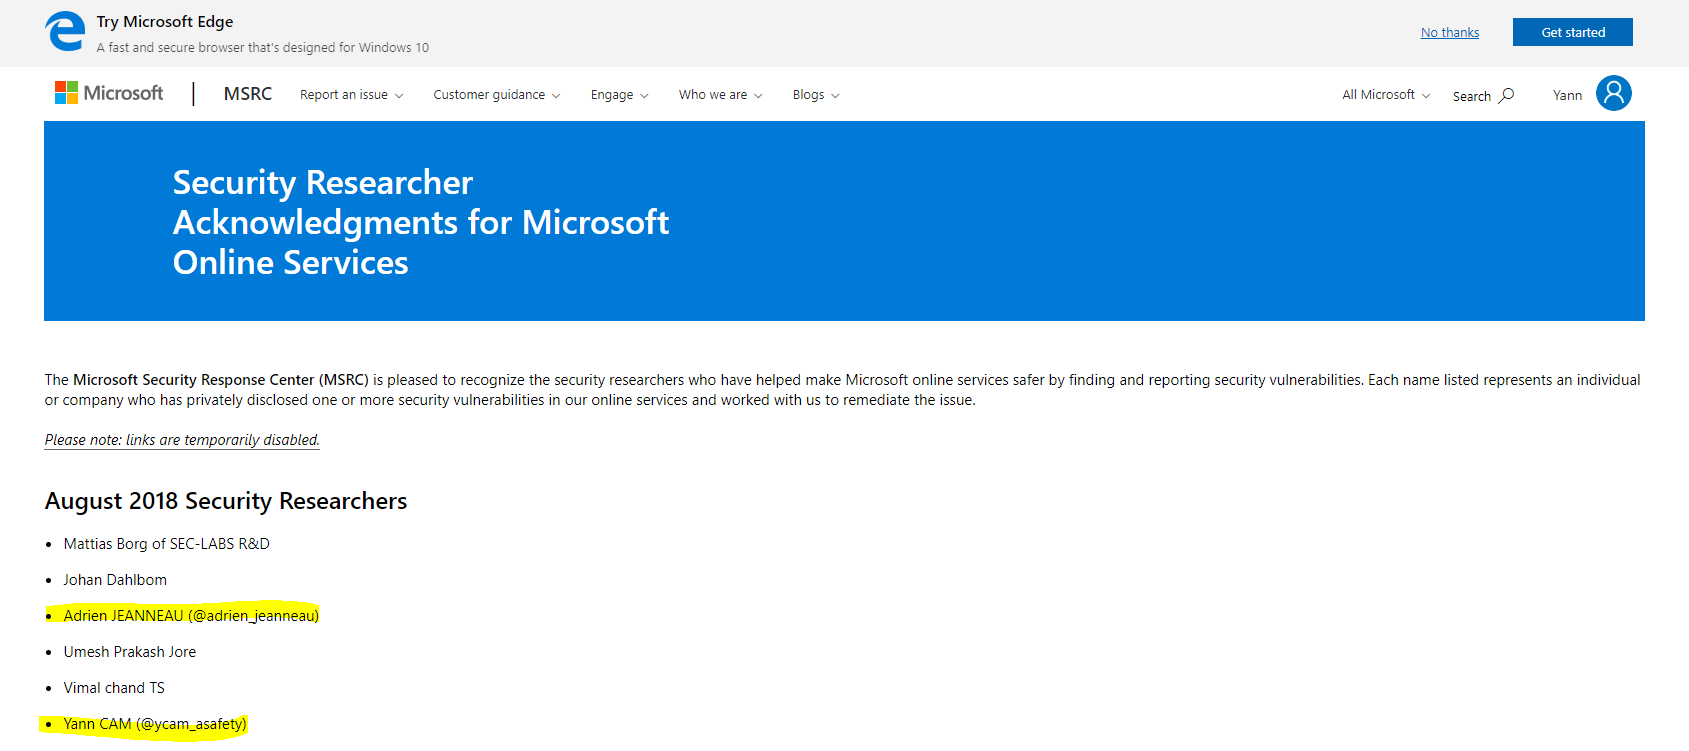Click the Security Researcher Acknowledgments banner title
This screenshot has height=751, width=1689.
coord(421,222)
